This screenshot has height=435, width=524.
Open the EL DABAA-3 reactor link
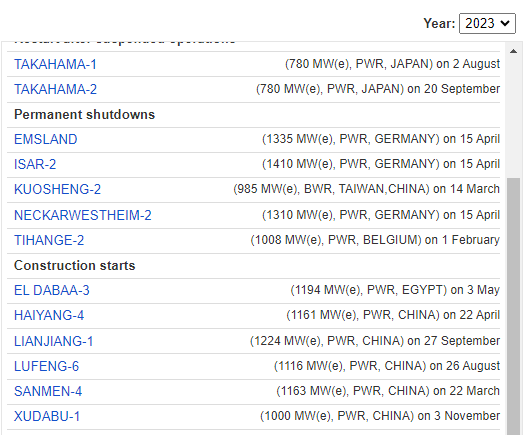pos(52,290)
